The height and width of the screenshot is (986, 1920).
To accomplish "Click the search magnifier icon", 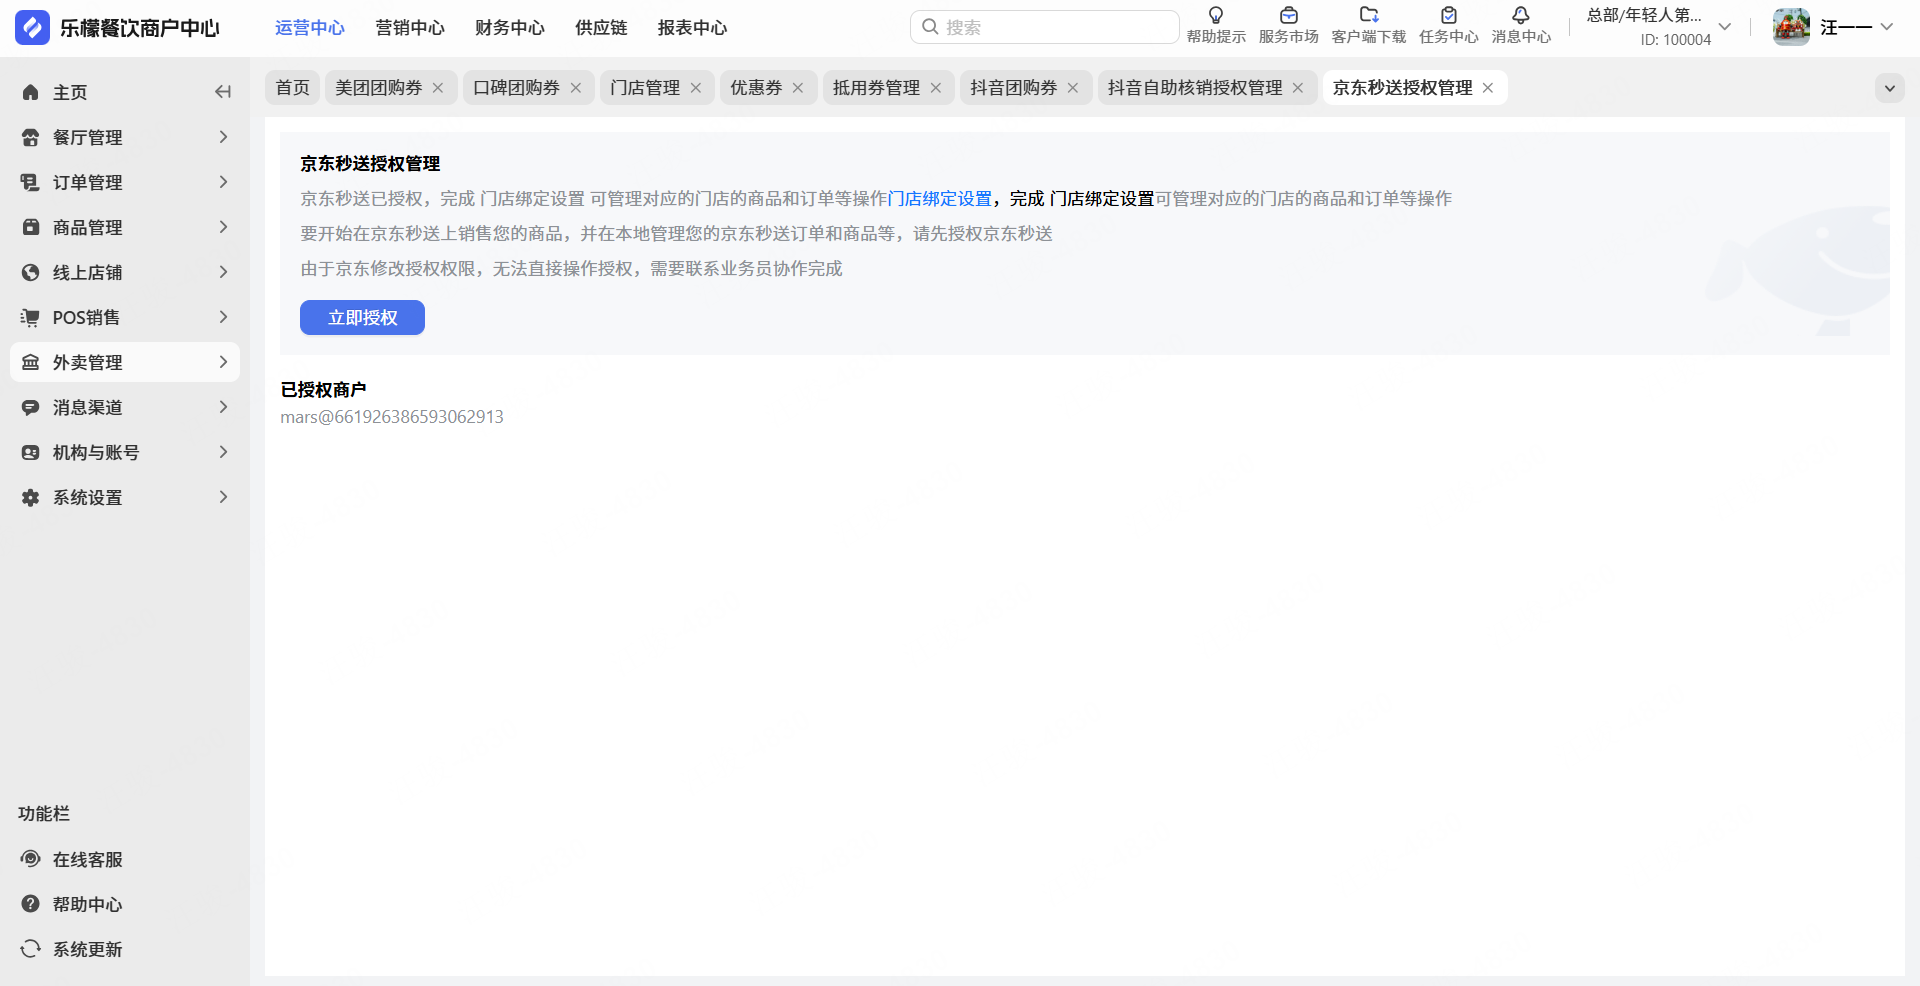I will 930,27.
